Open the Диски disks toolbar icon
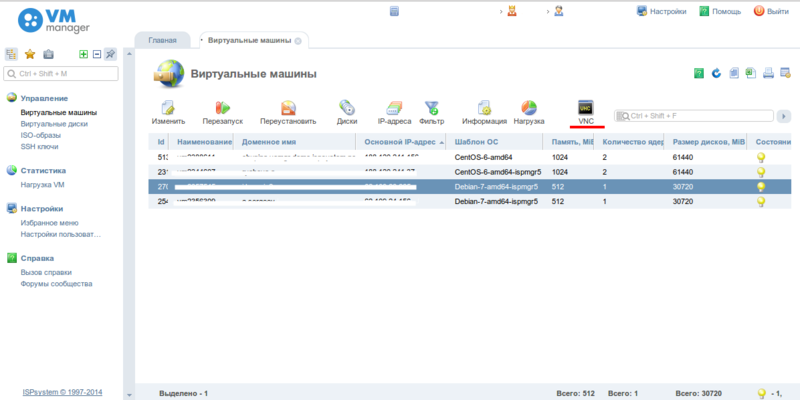800x400 pixels. pos(347,108)
